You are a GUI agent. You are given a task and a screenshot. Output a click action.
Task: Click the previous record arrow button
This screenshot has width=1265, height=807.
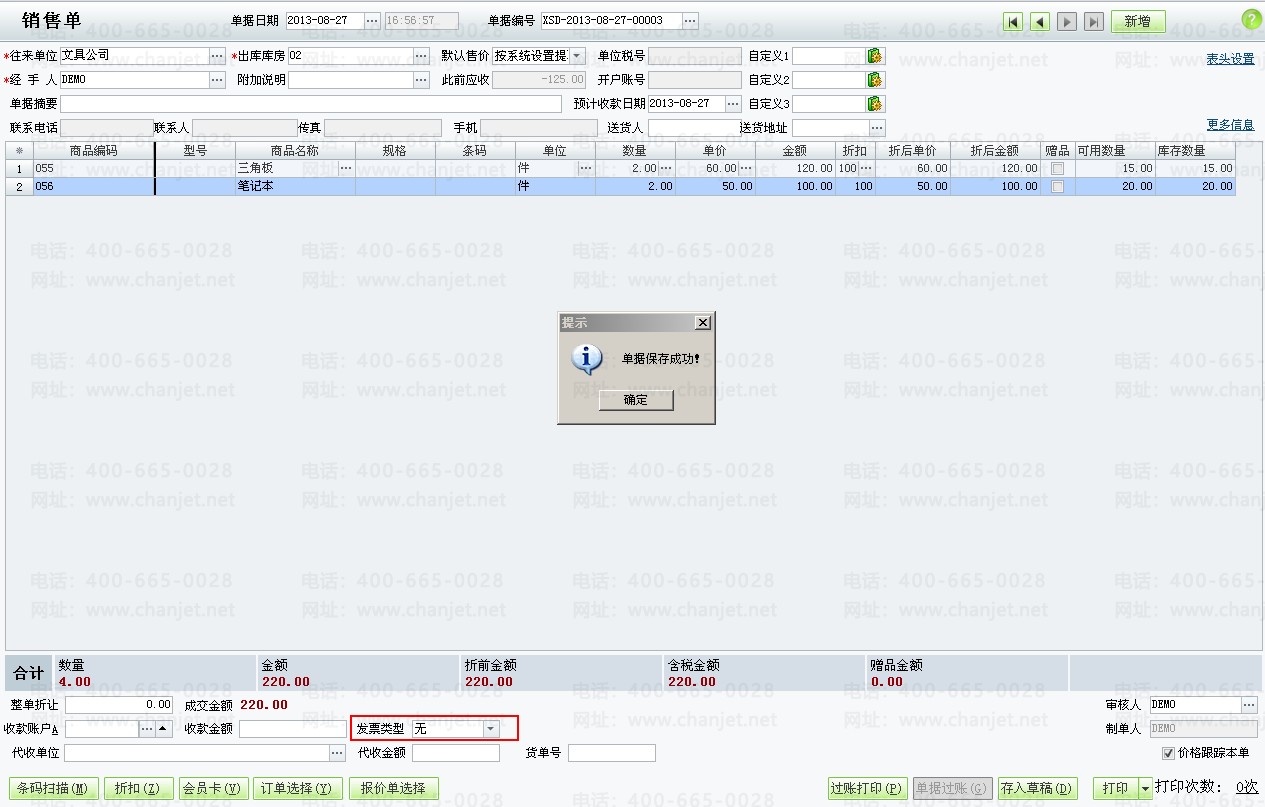click(1040, 22)
